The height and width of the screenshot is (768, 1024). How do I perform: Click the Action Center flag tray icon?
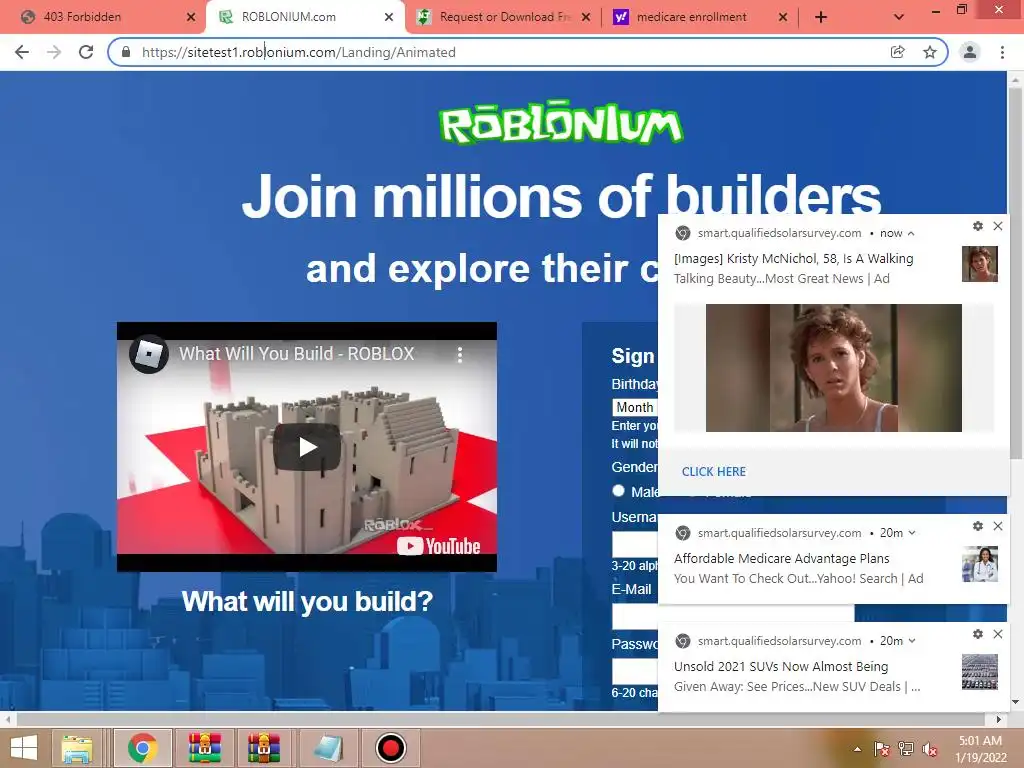(x=882, y=749)
